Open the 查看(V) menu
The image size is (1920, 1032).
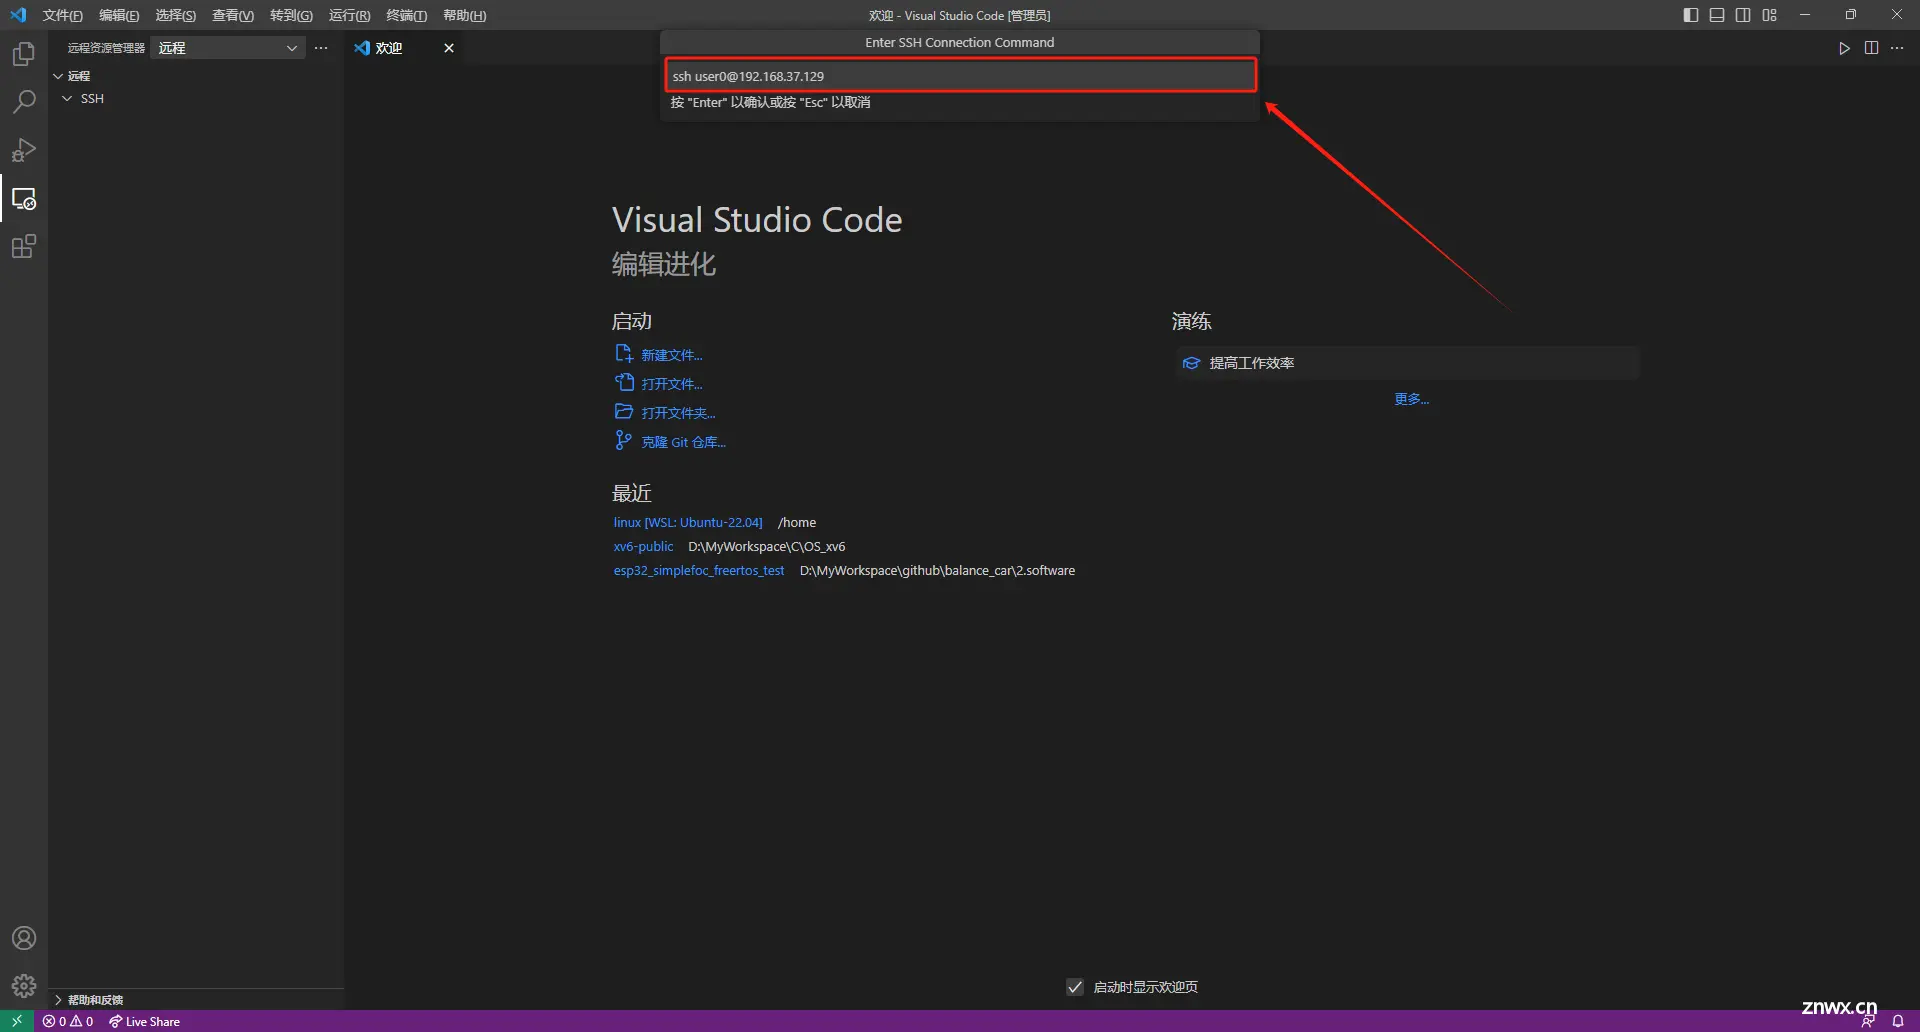232,15
